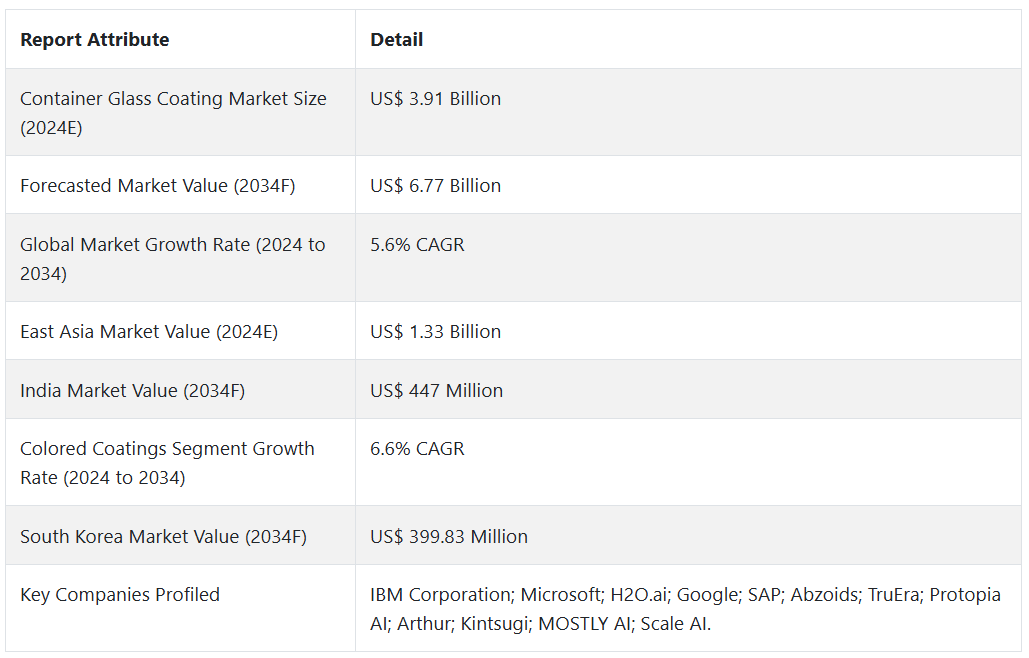Click 'Protopia' in the companies list
This screenshot has width=1029, height=658.
[965, 595]
